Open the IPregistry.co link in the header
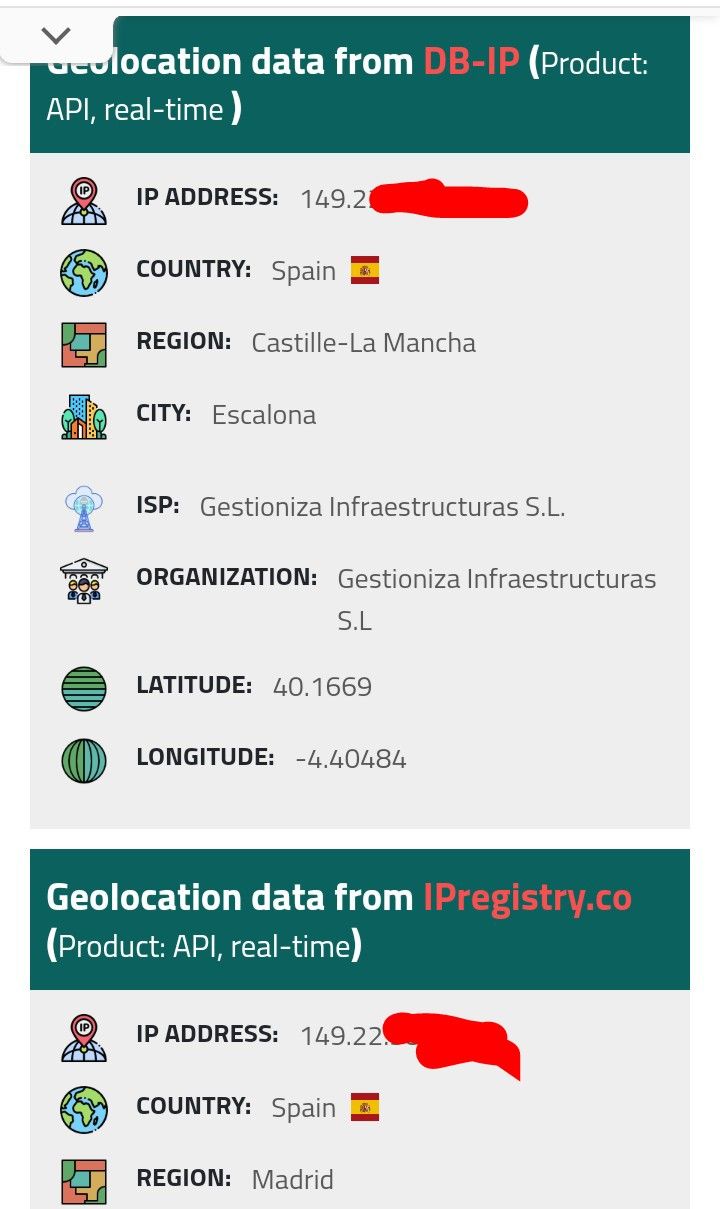The image size is (720, 1209). [x=527, y=897]
